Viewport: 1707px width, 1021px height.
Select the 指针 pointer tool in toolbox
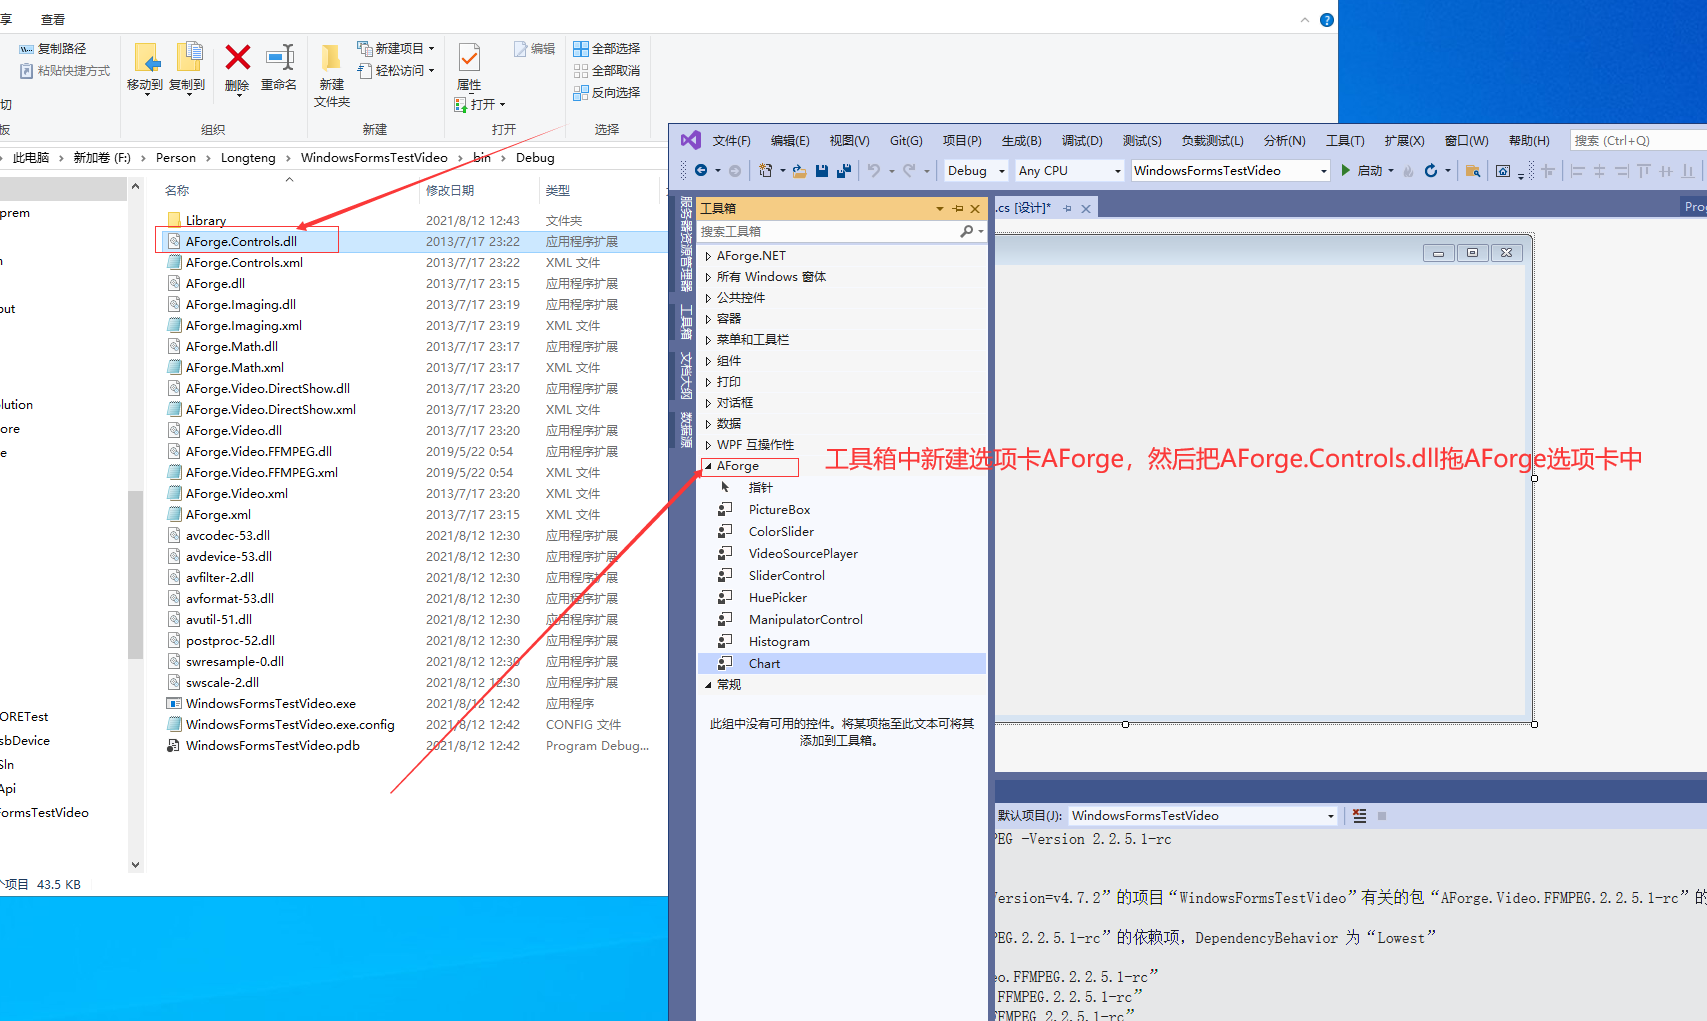(842, 488)
